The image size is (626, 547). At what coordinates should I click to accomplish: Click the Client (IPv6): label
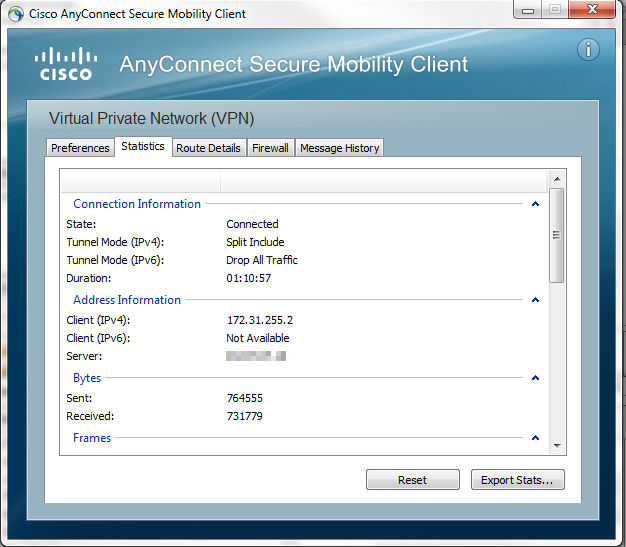point(98,338)
